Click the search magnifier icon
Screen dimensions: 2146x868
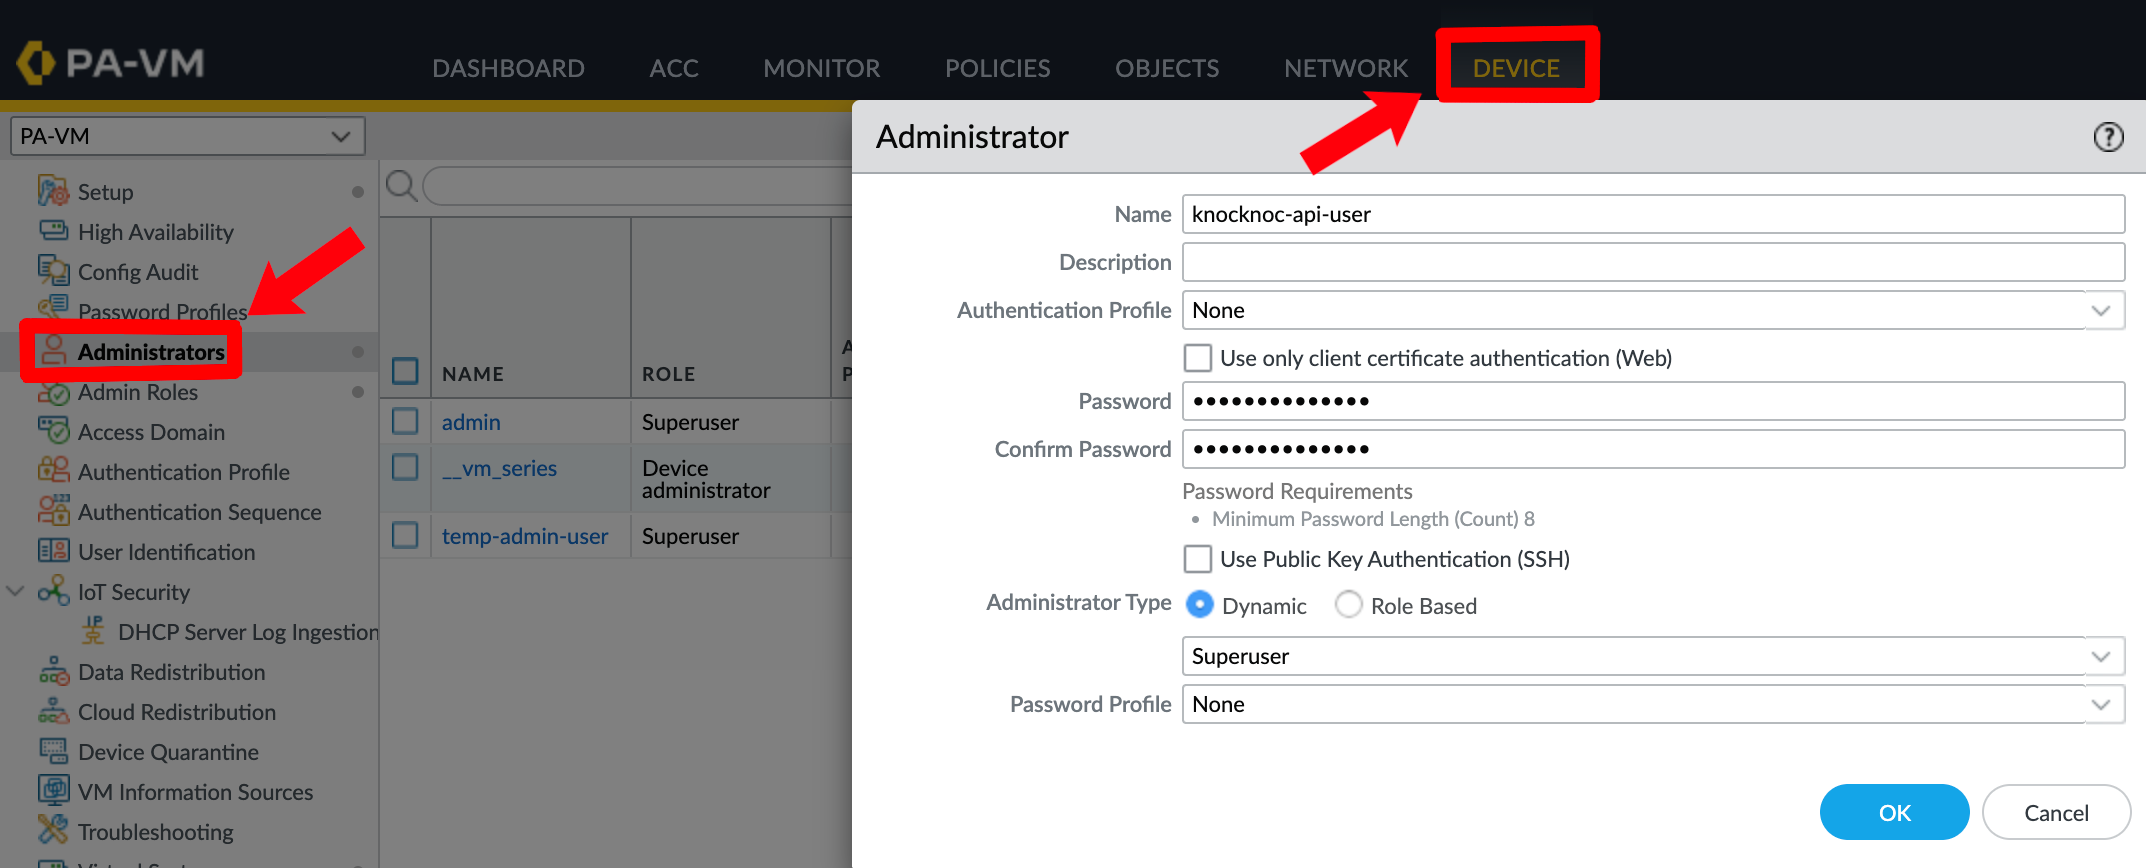(401, 186)
